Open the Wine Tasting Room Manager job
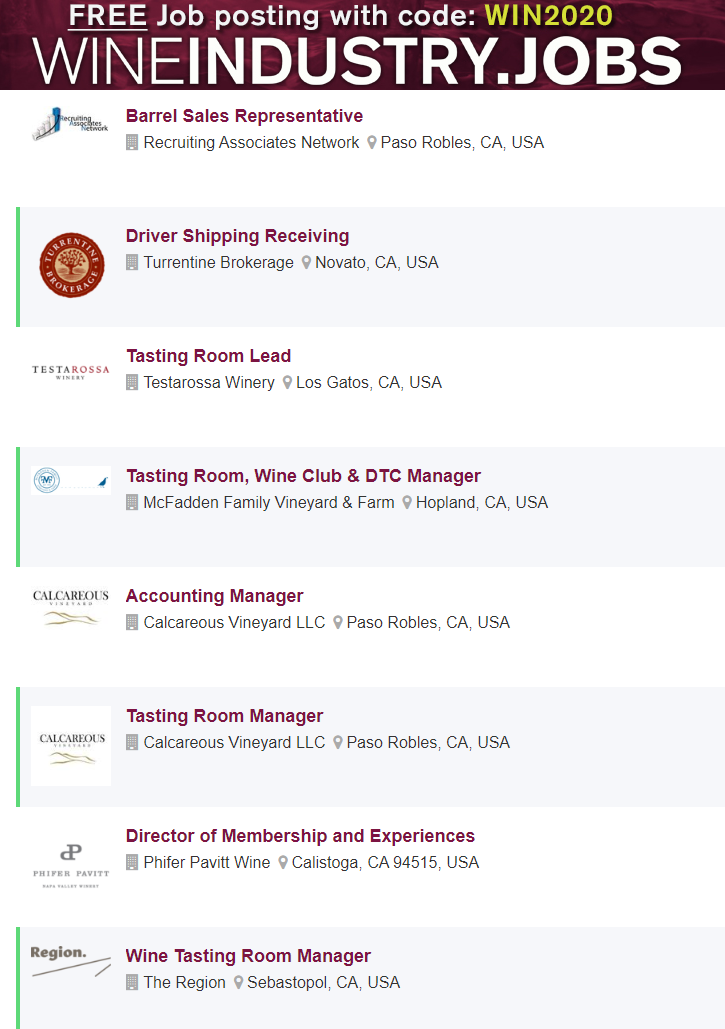 (248, 956)
